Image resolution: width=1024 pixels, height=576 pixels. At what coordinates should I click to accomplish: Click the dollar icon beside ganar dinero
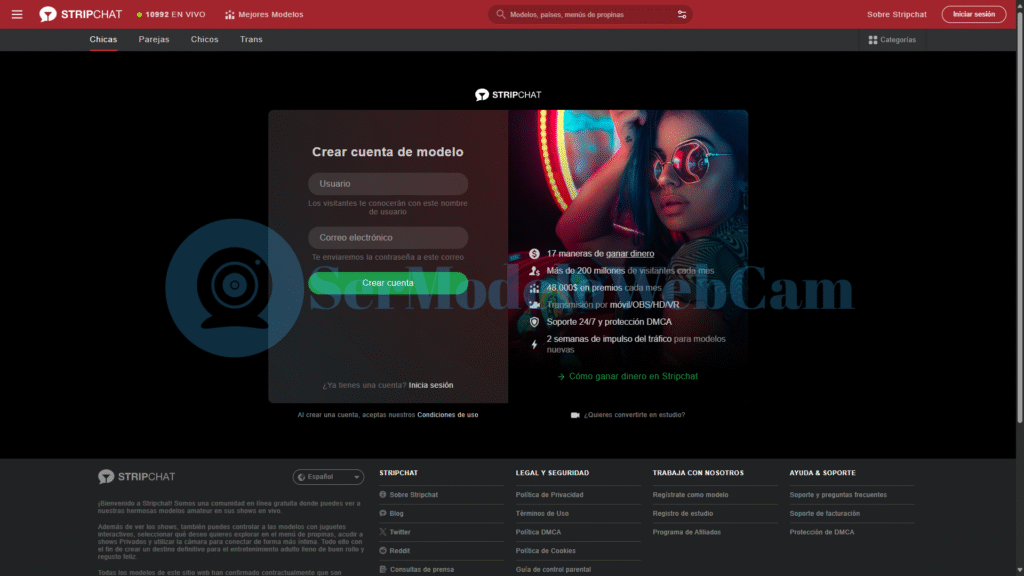(534, 254)
